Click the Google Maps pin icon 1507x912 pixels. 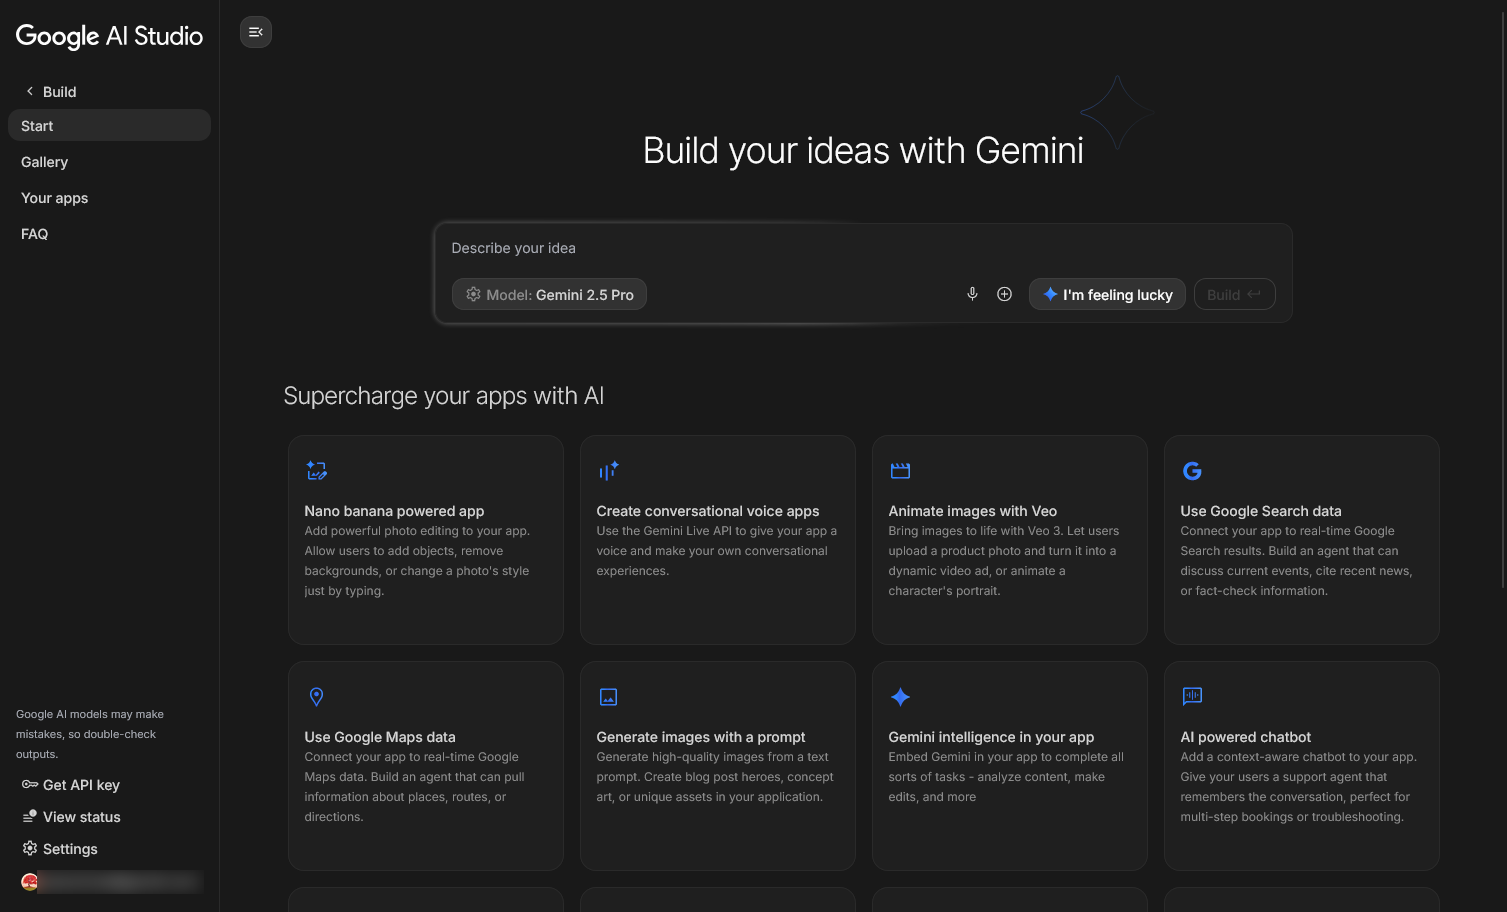(317, 696)
